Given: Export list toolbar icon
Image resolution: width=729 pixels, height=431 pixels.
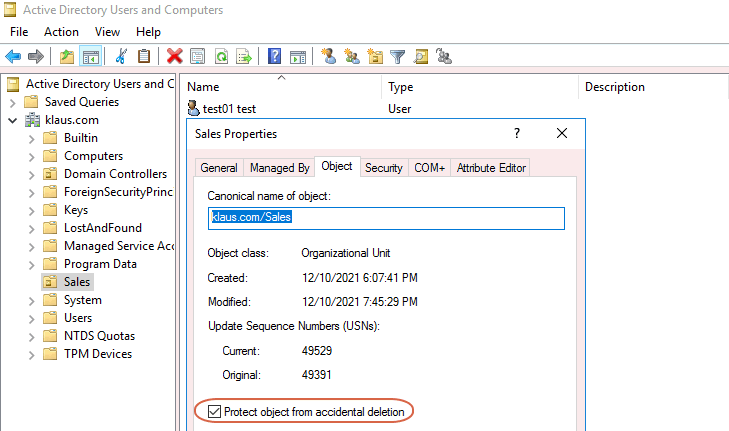Looking at the screenshot, I should pyautogui.click(x=244, y=57).
